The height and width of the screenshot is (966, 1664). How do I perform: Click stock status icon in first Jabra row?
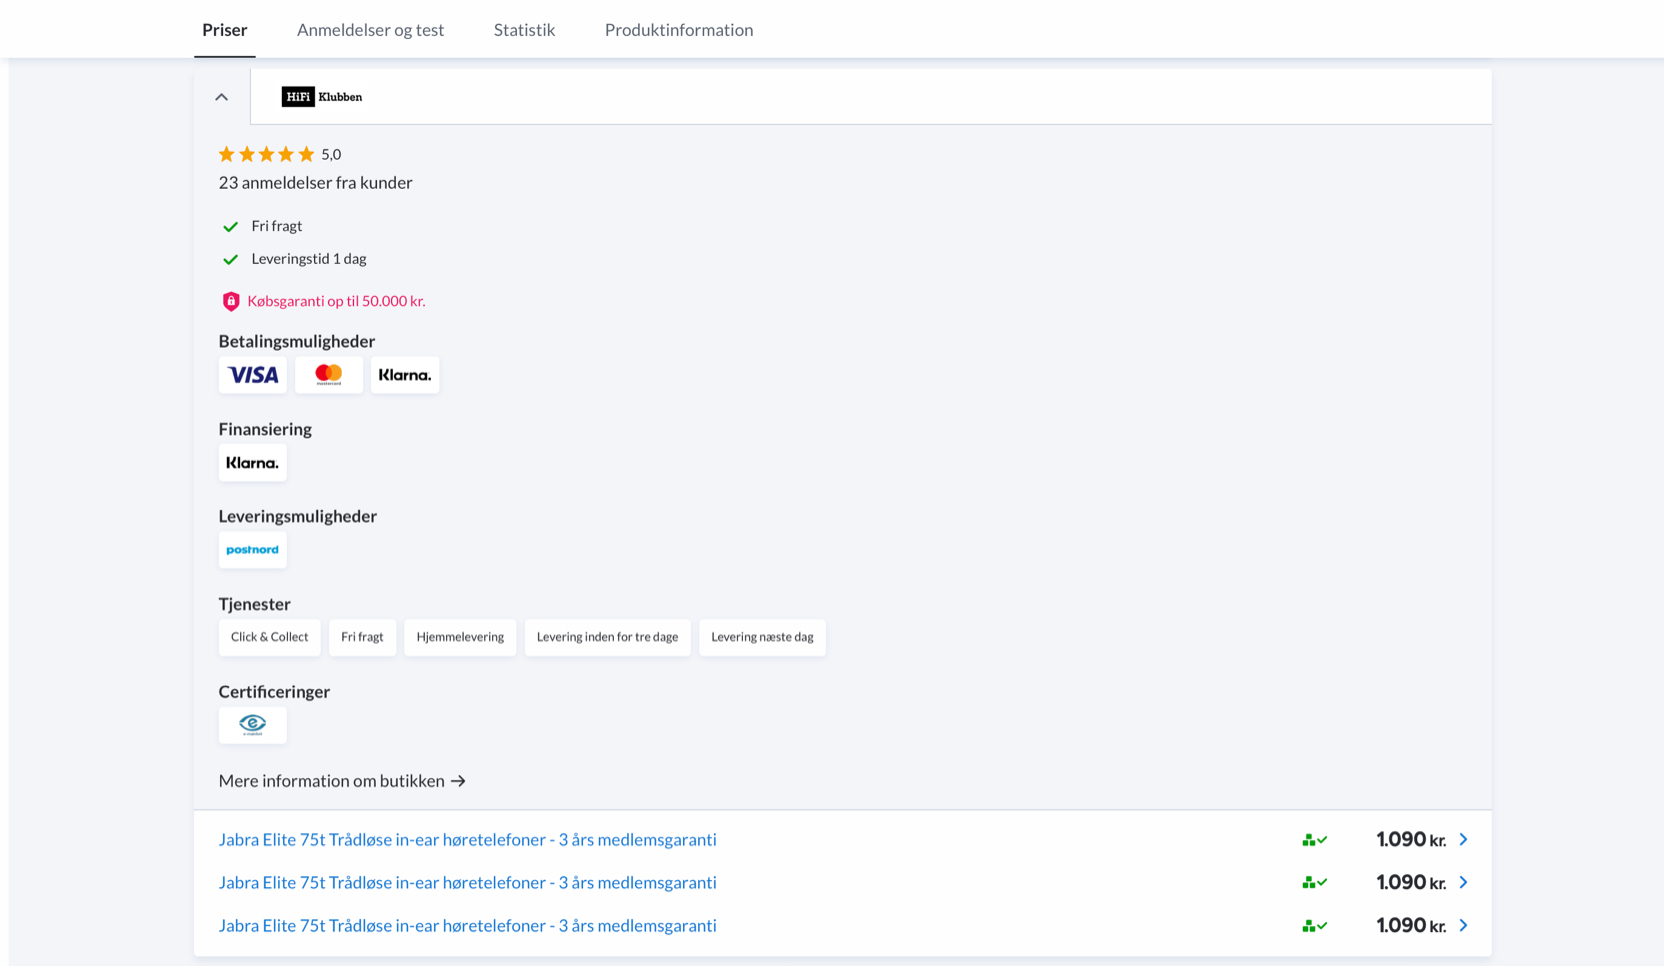click(1315, 840)
